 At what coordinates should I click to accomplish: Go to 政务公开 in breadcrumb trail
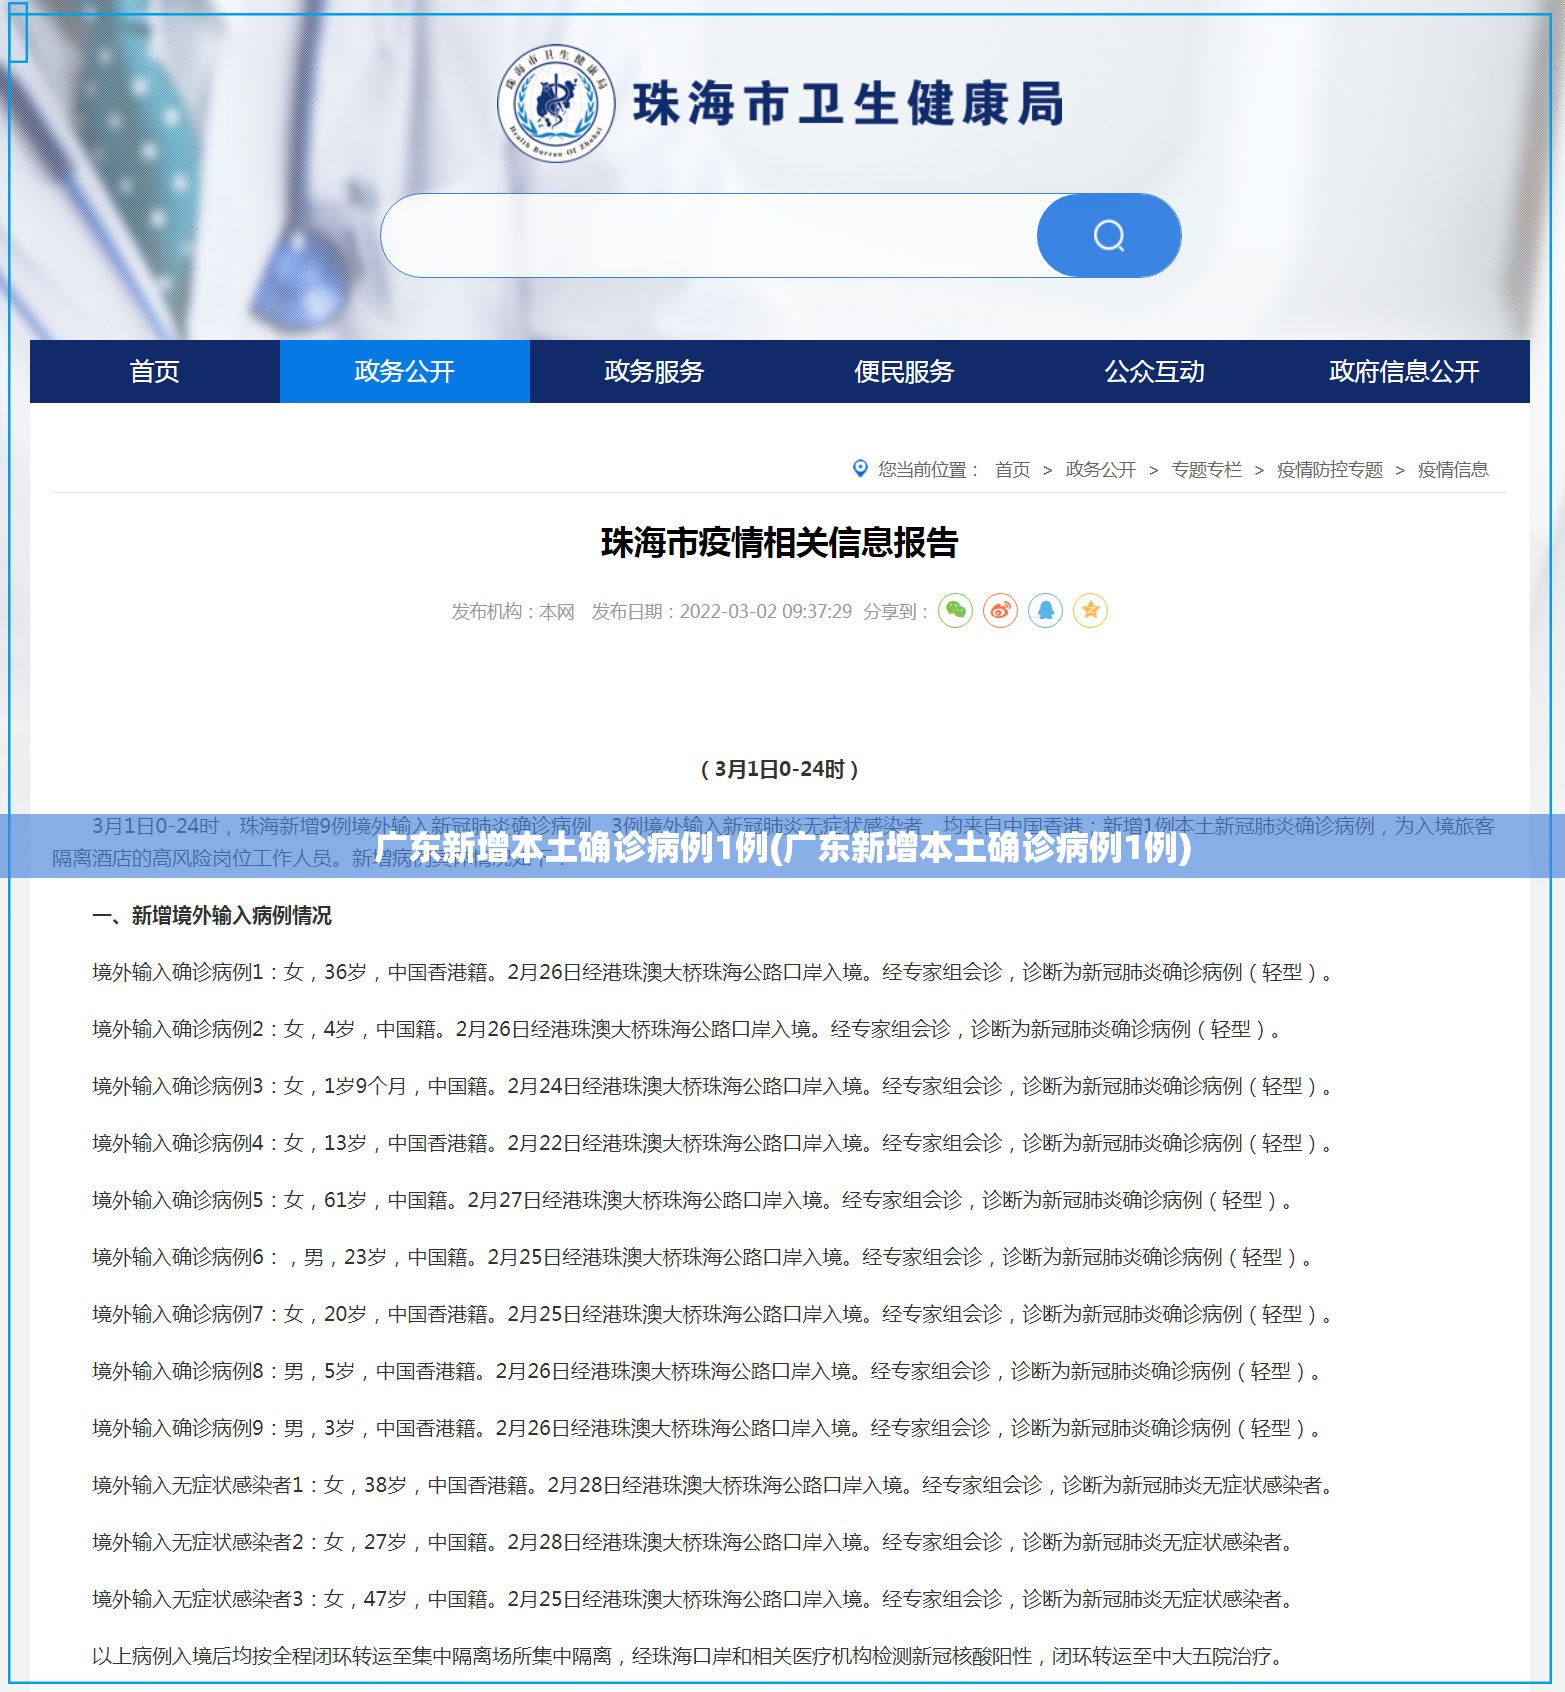point(1100,469)
